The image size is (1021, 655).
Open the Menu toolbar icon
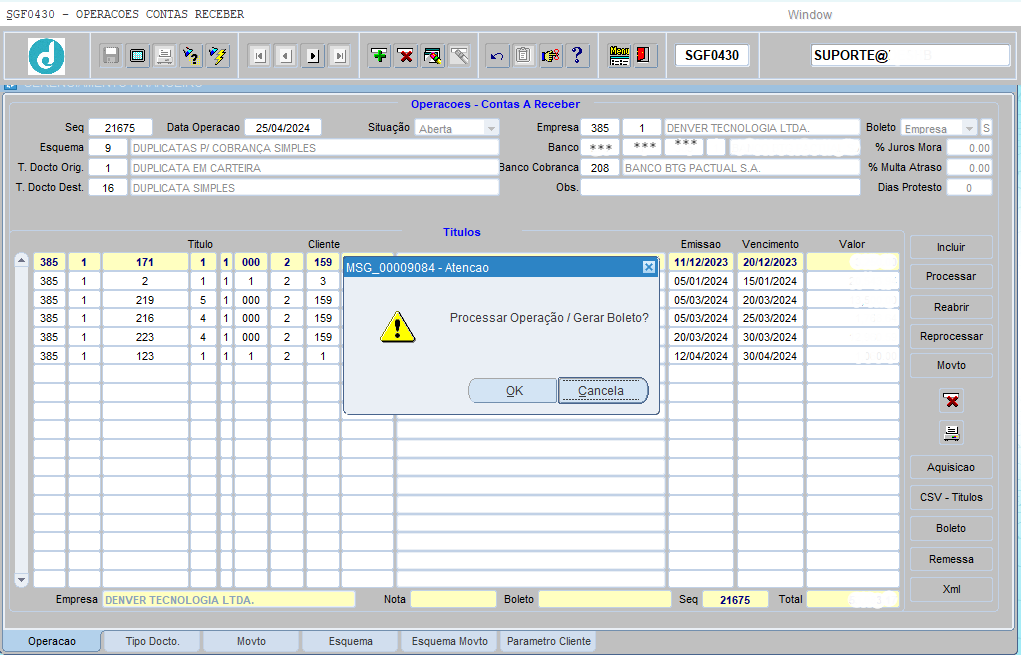(x=619, y=55)
